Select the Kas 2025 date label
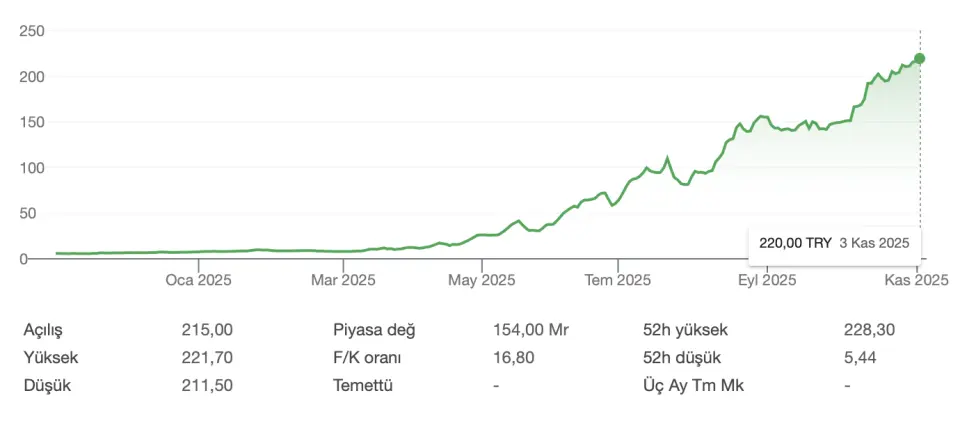This screenshot has width=960, height=423. tap(917, 280)
